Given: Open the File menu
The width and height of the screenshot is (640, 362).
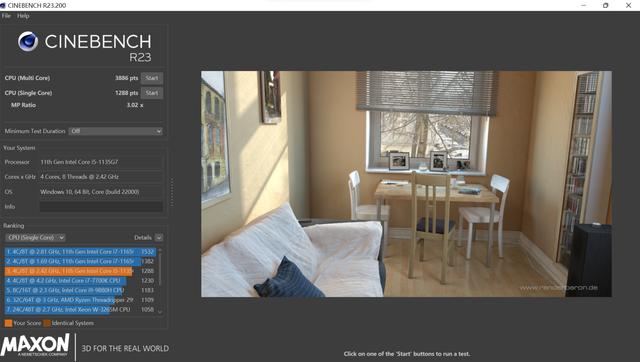Looking at the screenshot, I should 6,16.
